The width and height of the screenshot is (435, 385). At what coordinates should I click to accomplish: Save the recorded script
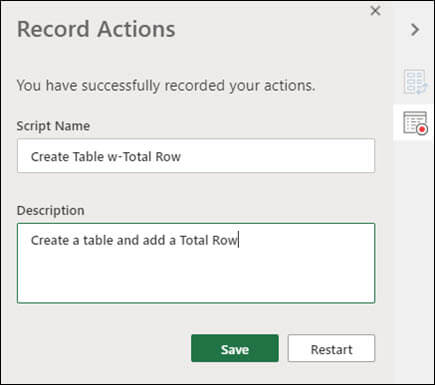[x=235, y=348]
